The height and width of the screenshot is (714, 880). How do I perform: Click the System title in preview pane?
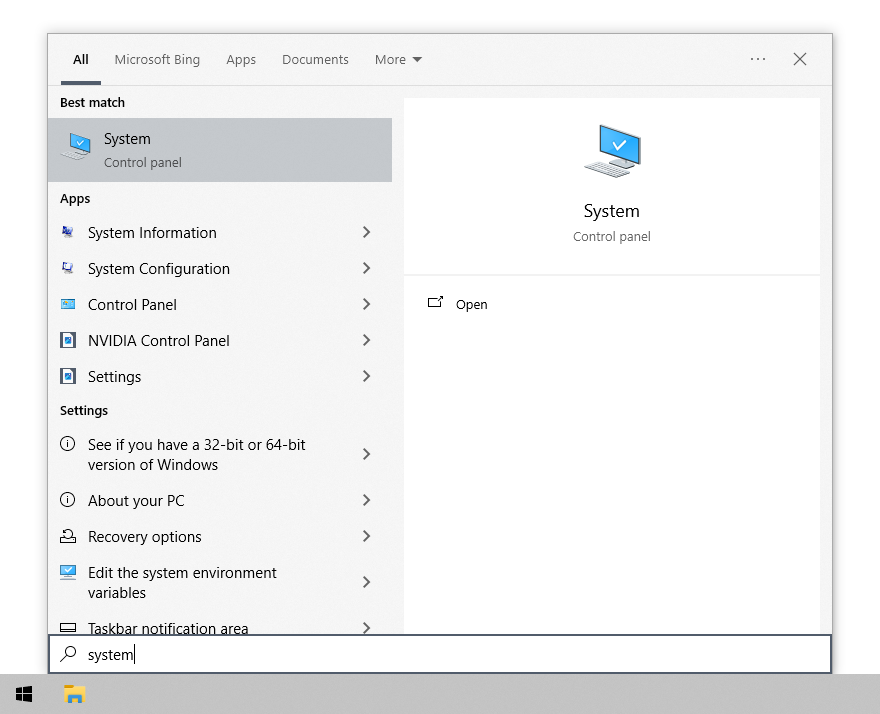tap(611, 211)
